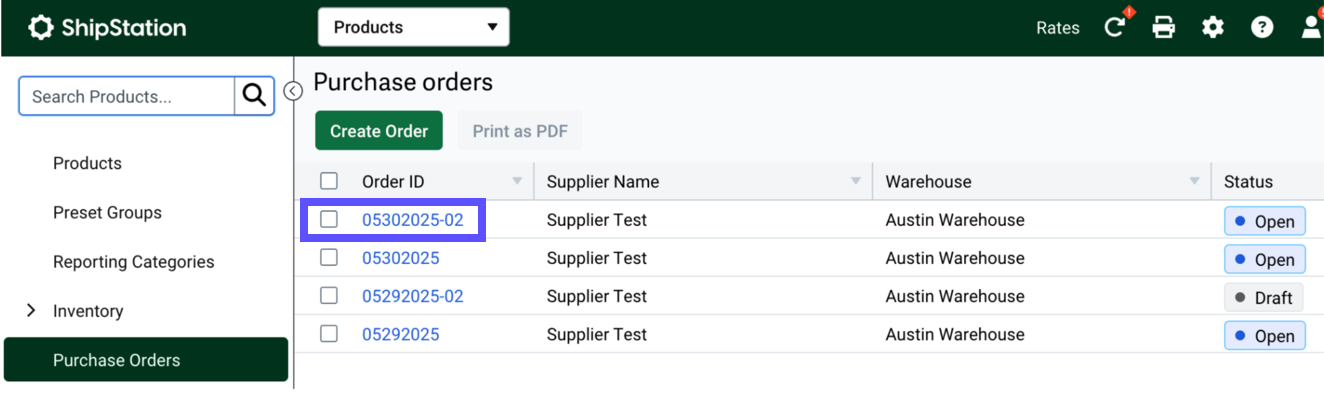Open the refresh stores icon
The height and width of the screenshot is (398, 1324).
(1115, 27)
